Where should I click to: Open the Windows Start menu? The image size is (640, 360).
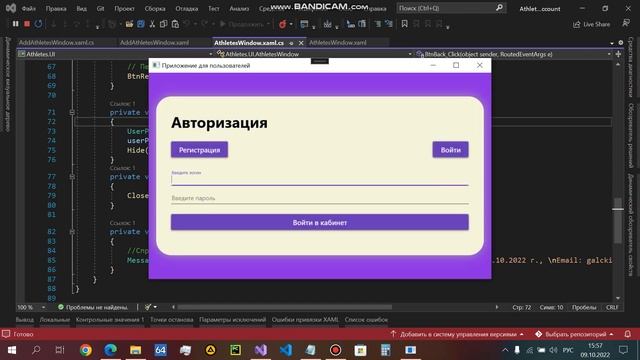point(11,350)
